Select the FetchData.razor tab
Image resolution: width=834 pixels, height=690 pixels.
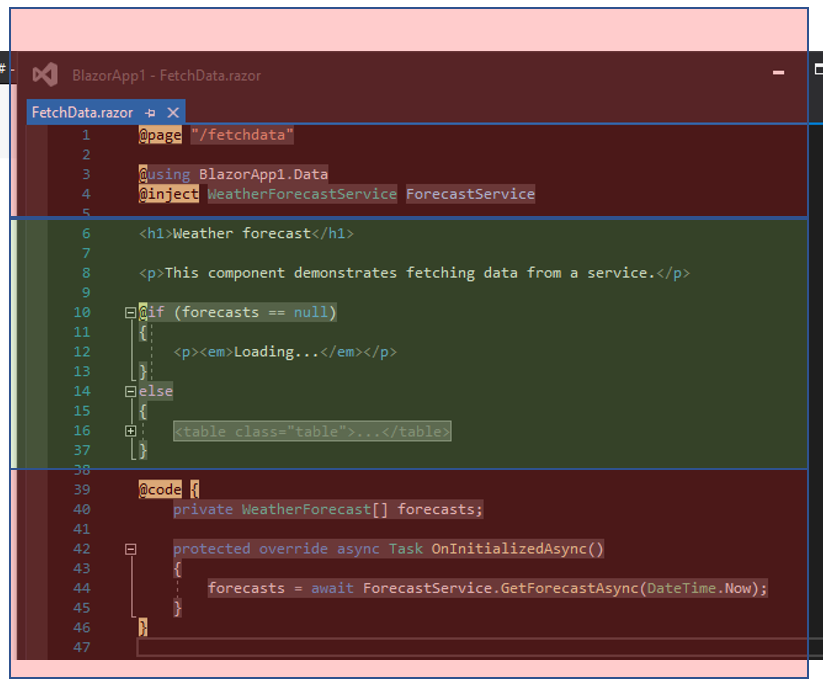point(82,113)
